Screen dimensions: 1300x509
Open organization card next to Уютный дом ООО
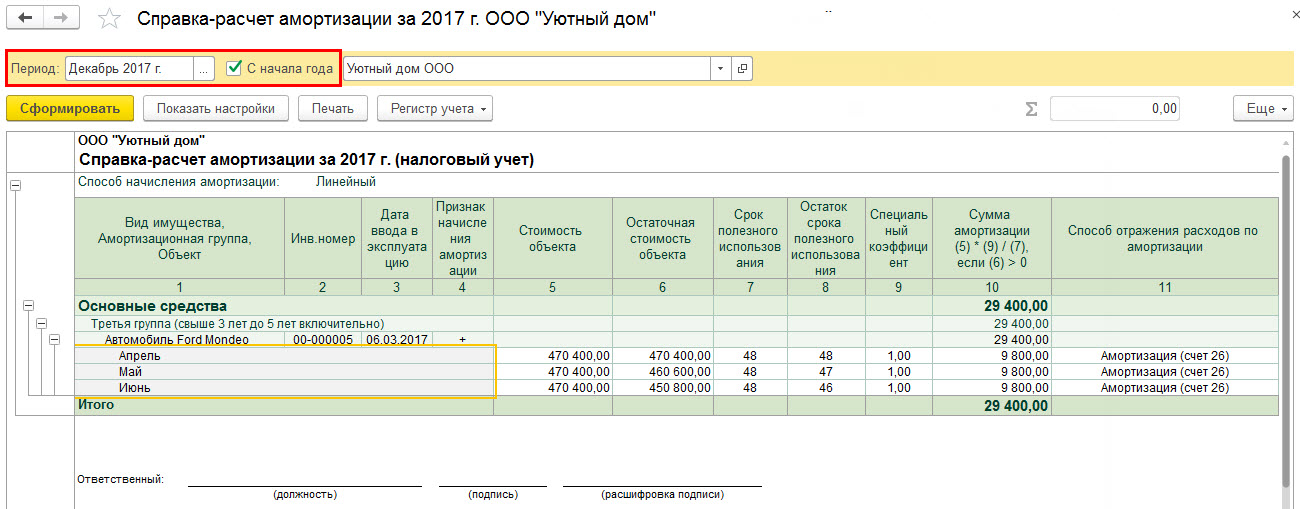tap(741, 69)
